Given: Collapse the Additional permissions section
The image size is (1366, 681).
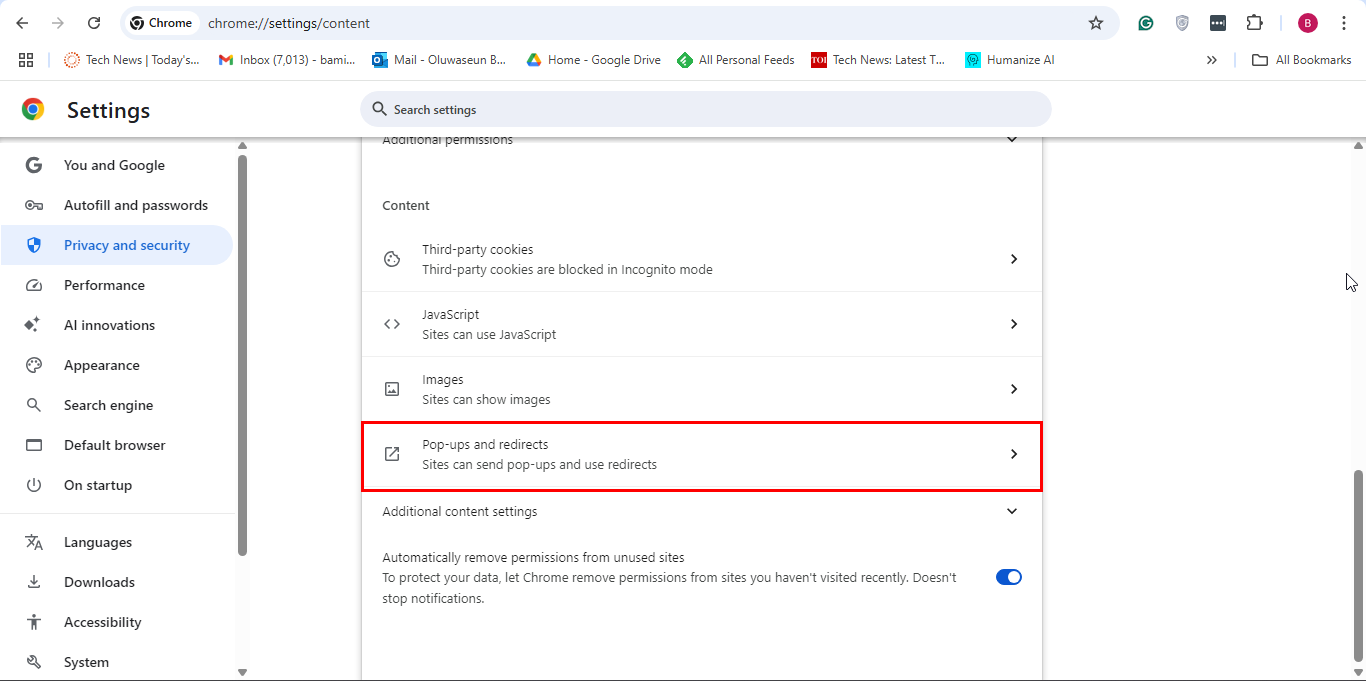Looking at the screenshot, I should pos(1012,140).
